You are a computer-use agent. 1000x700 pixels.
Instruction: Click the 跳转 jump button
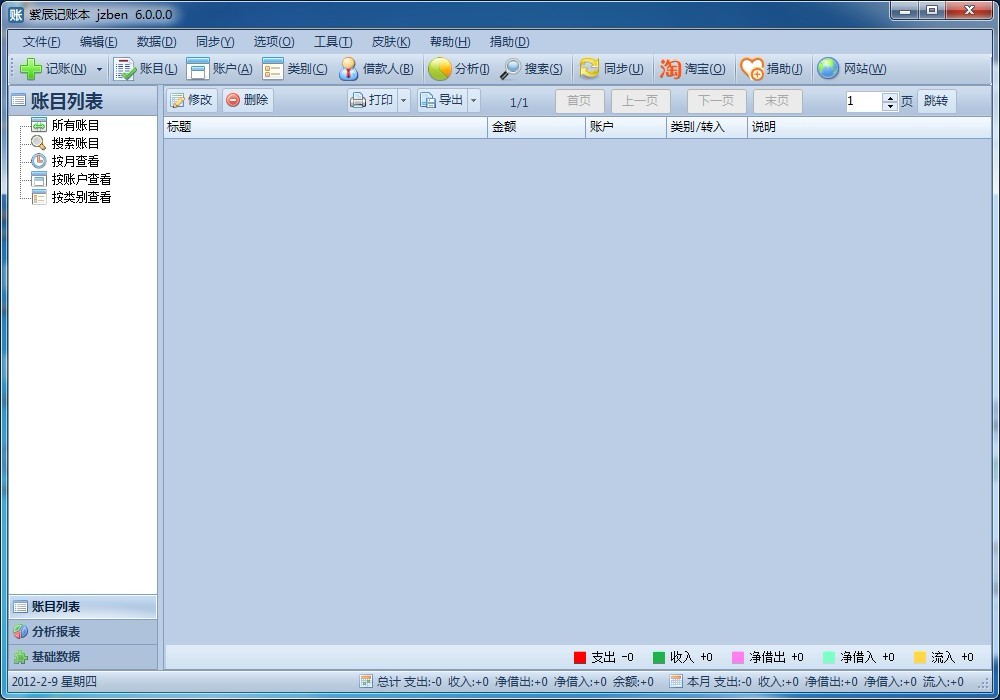point(936,101)
